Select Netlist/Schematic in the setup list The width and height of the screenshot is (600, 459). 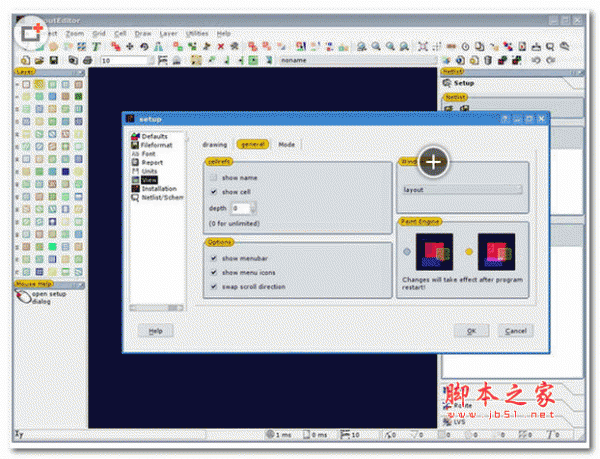point(160,197)
